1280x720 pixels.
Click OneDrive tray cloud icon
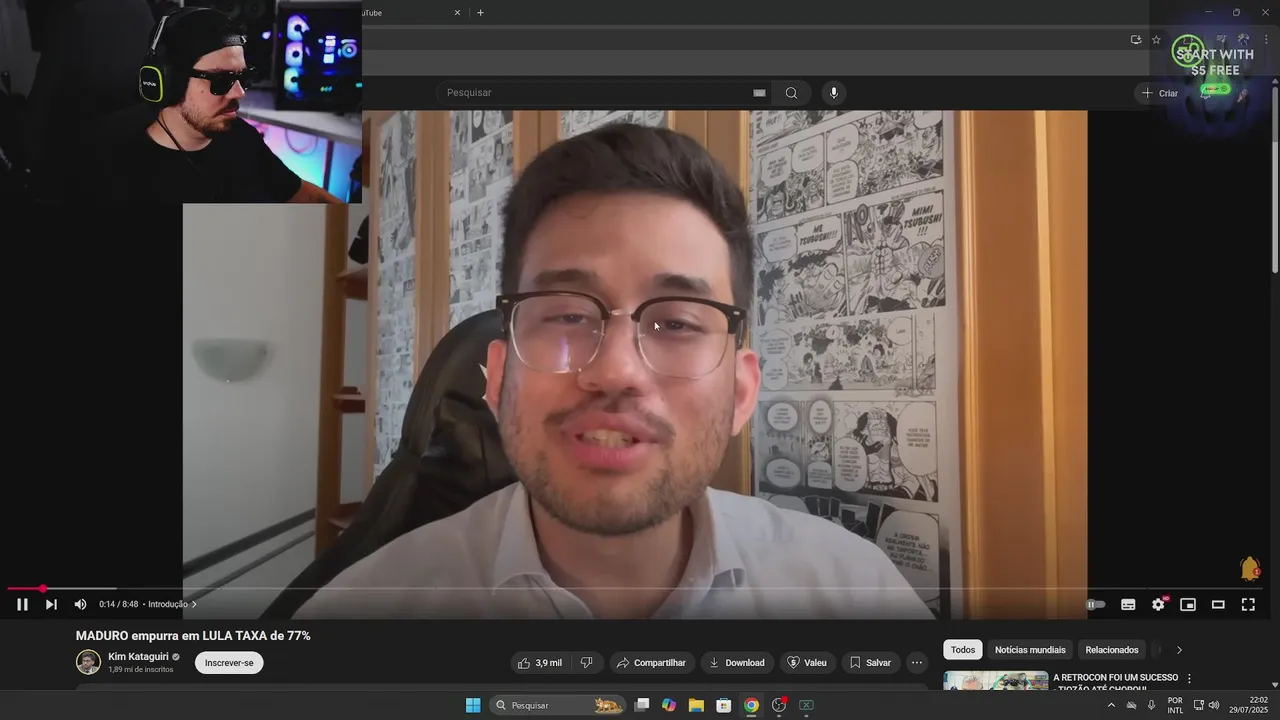coord(1131,705)
